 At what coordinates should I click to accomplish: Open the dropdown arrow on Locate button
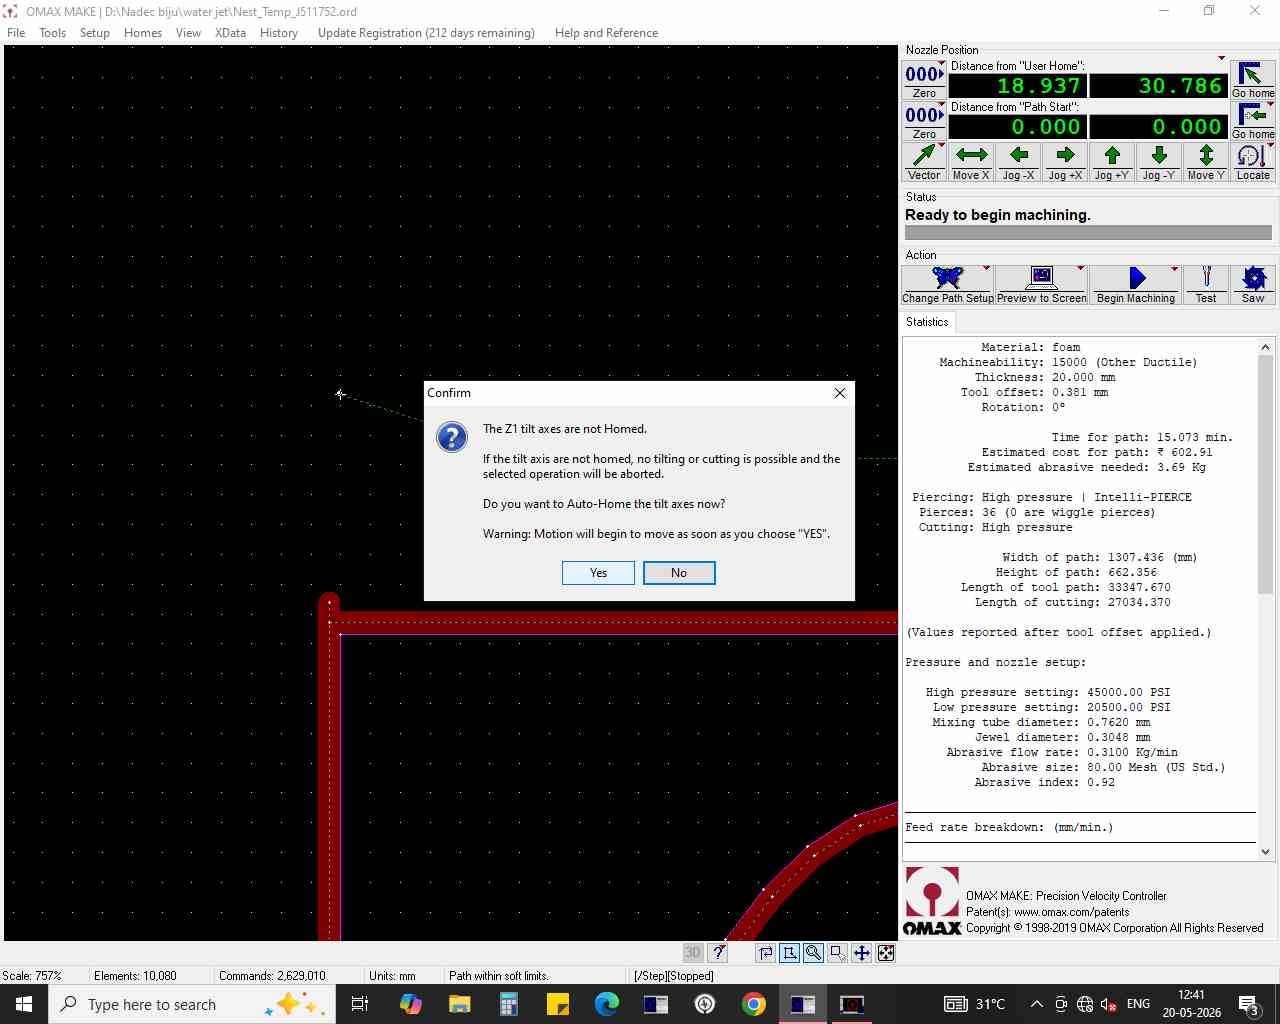click(x=1271, y=146)
